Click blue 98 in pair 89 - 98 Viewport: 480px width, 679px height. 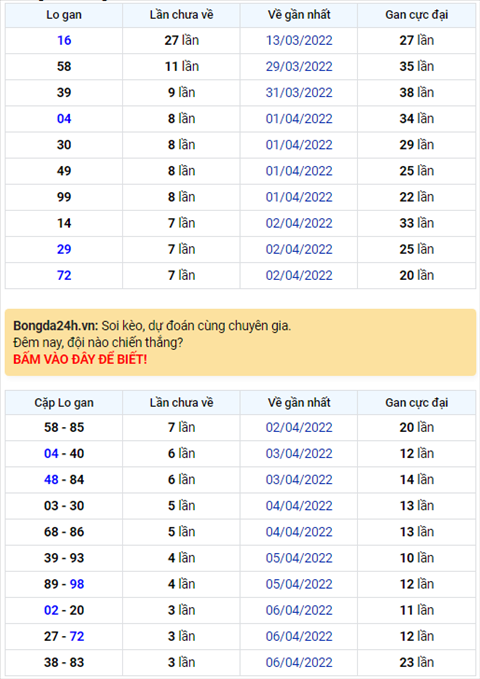click(77, 584)
